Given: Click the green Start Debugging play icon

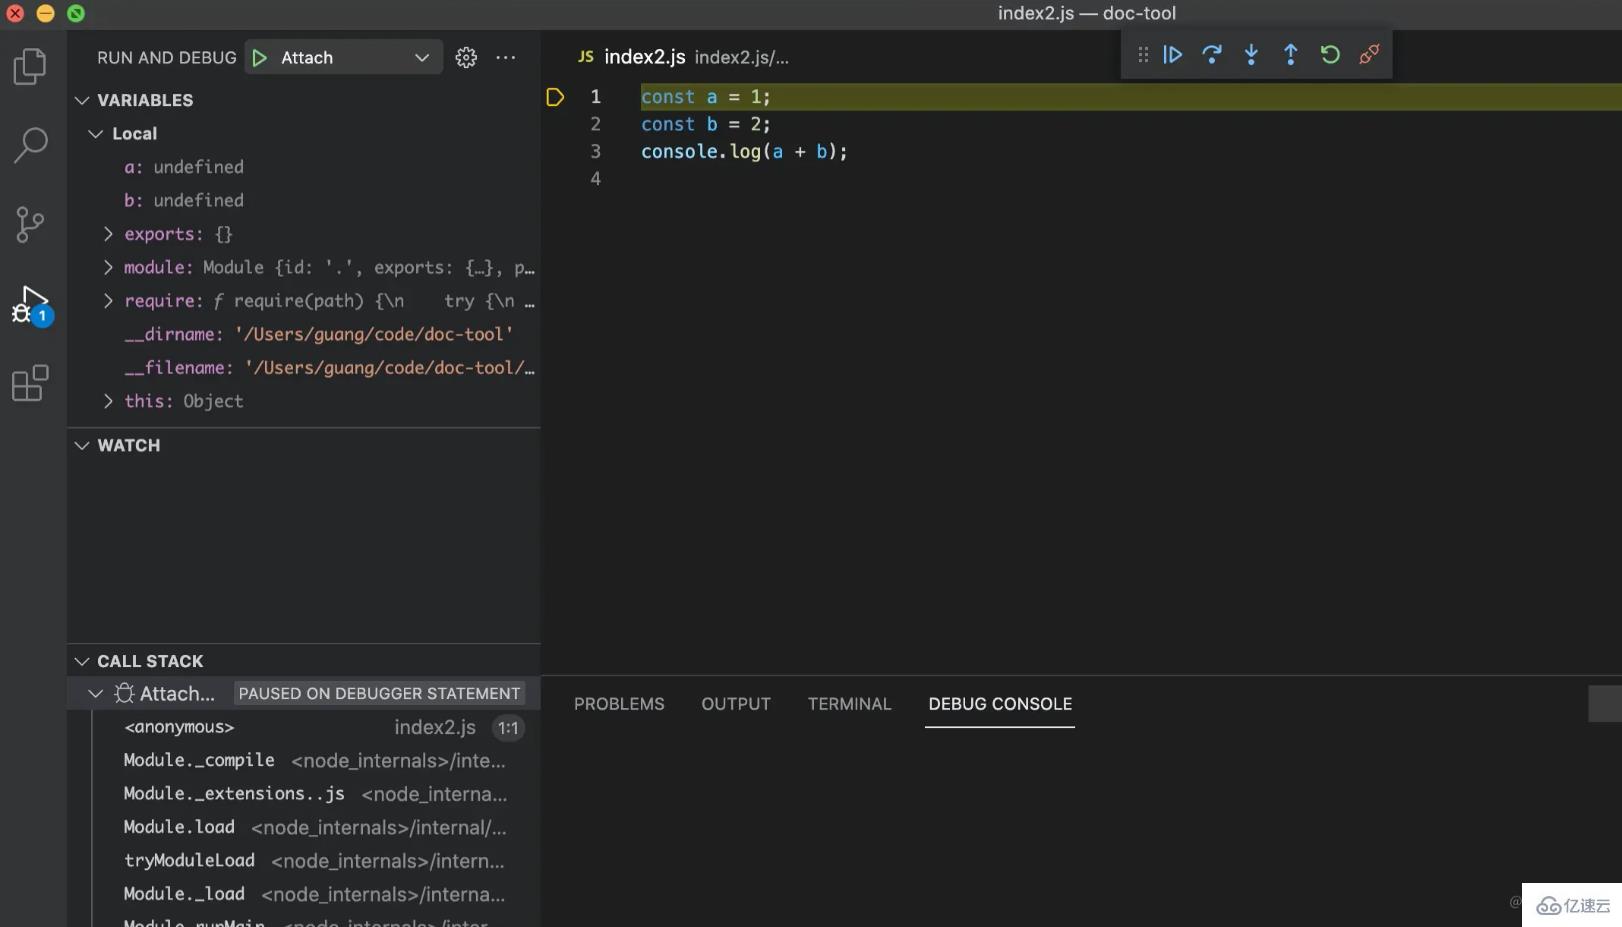Looking at the screenshot, I should pyautogui.click(x=260, y=58).
